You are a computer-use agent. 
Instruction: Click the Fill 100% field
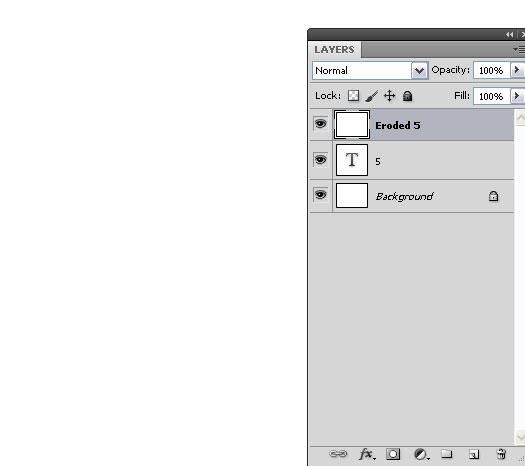[492, 96]
